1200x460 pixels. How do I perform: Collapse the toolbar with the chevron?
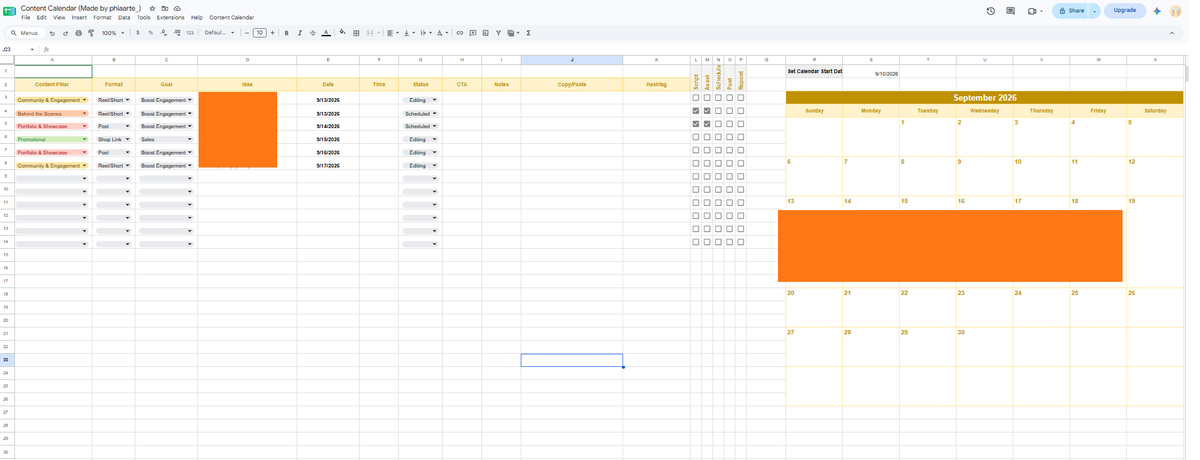[1171, 33]
